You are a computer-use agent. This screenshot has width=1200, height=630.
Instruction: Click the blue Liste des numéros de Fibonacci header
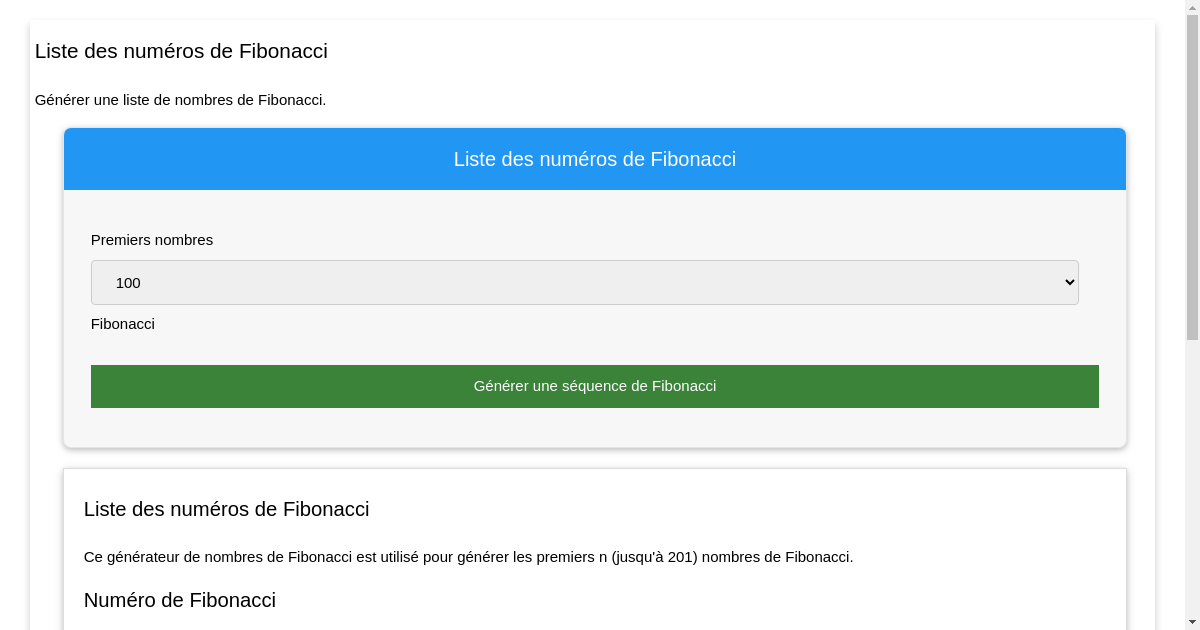[x=594, y=159]
